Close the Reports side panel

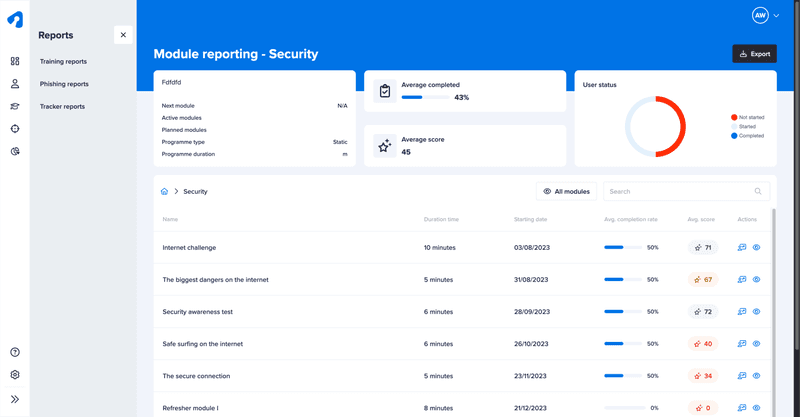point(123,35)
